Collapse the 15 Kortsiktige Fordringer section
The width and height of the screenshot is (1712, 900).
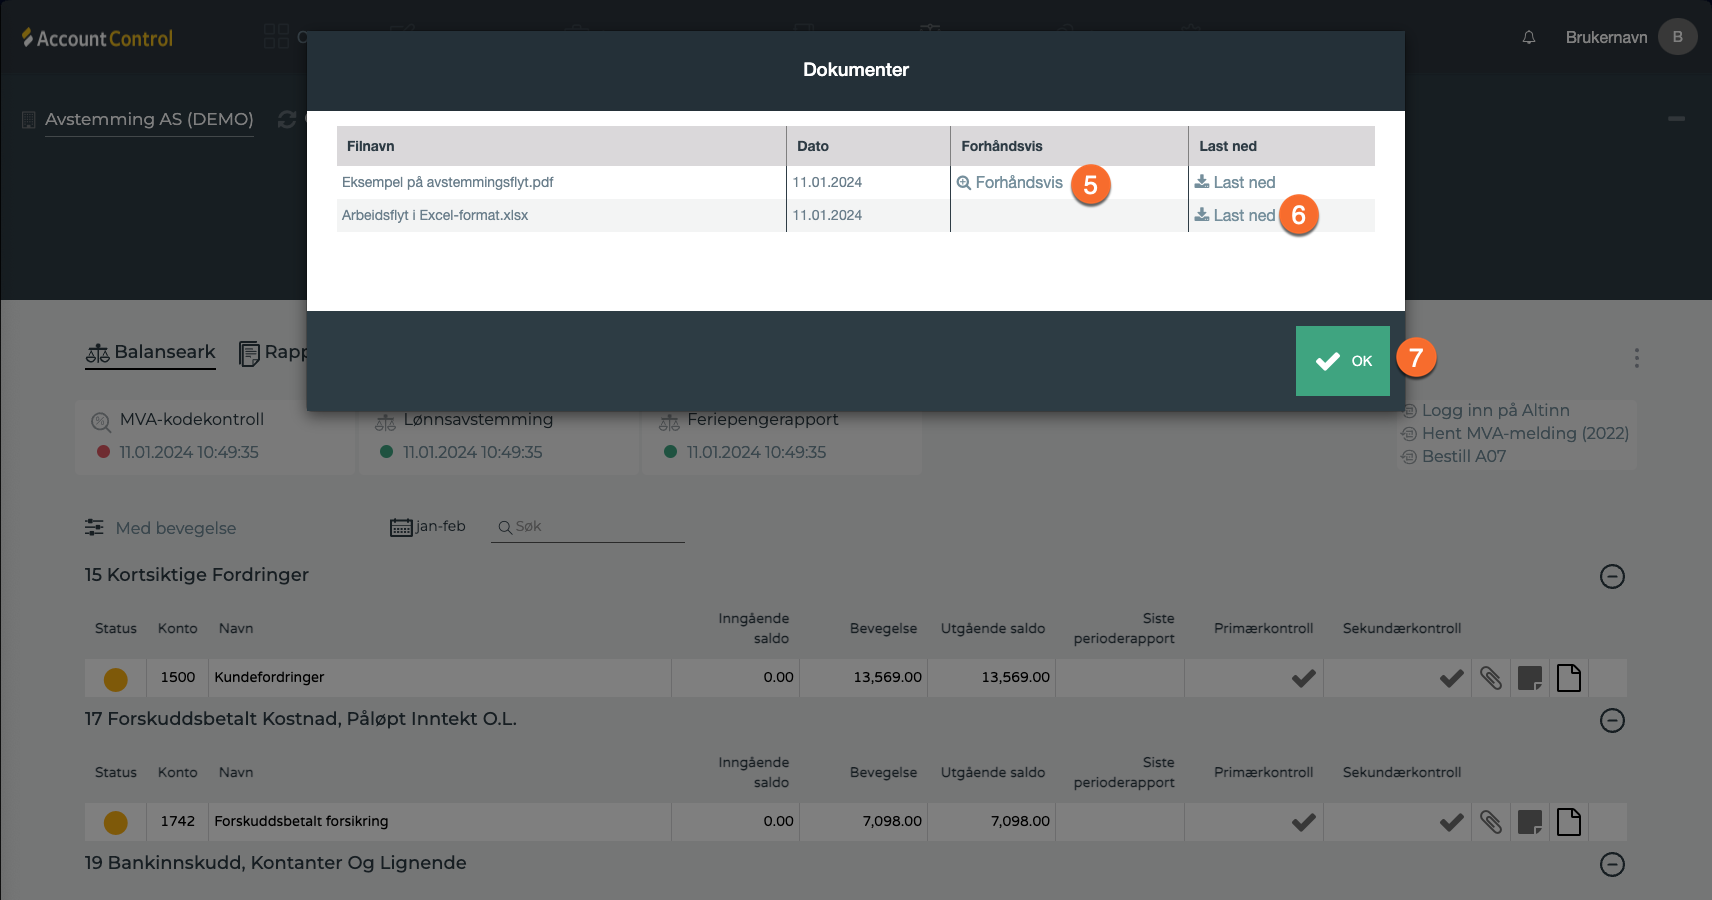coord(1612,576)
